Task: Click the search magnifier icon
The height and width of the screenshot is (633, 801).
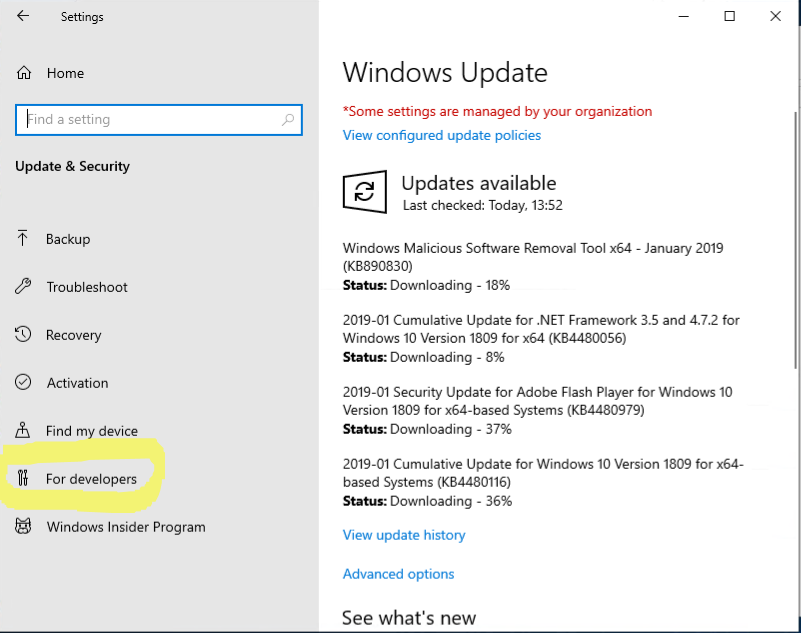Action: click(288, 120)
